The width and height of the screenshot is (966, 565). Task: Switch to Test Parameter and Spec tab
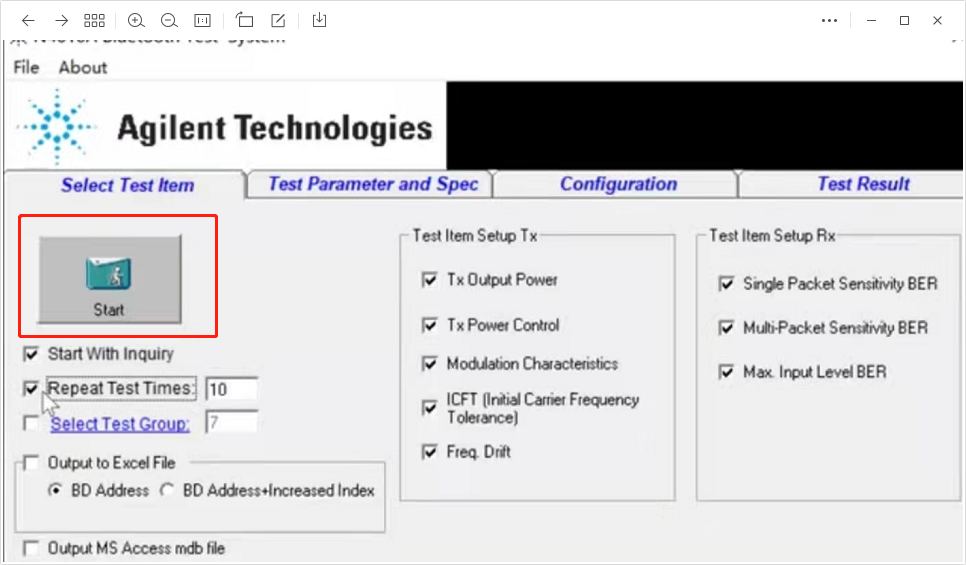pos(371,184)
